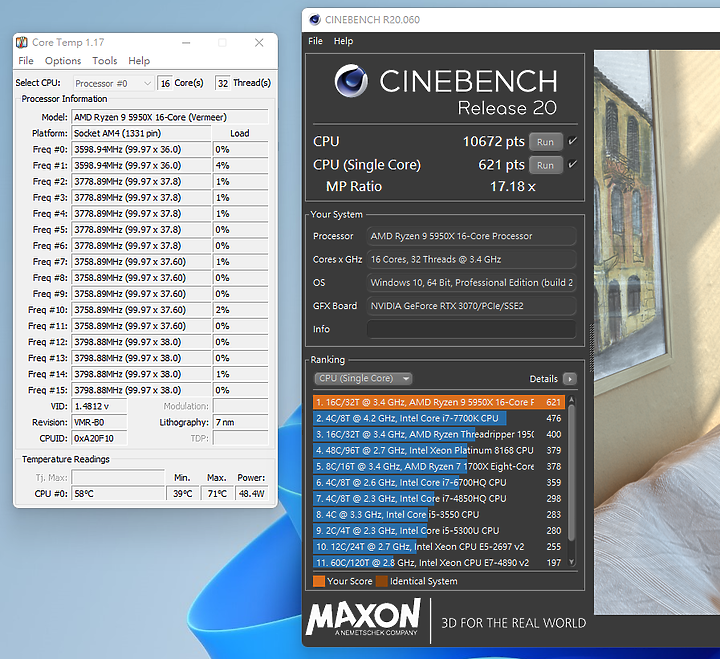Screen dimensions: 720x659
Task: Select ranking row 3 AMD Ryzen Threadripper
Action: (x=439, y=434)
